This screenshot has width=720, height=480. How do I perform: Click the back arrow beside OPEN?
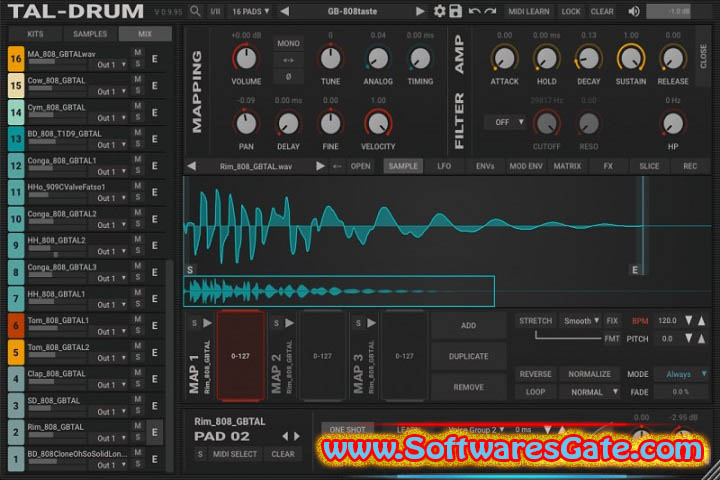(337, 166)
